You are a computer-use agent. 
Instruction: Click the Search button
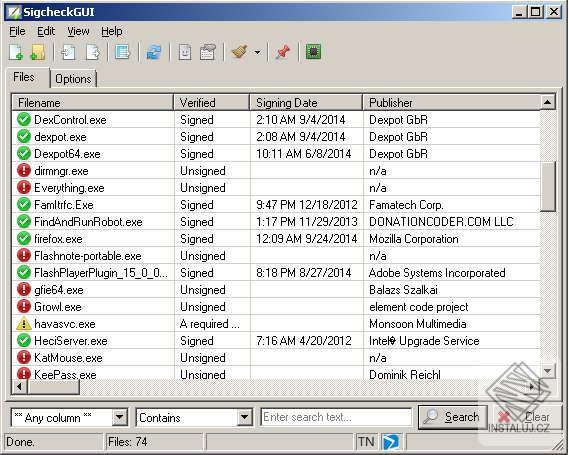click(x=453, y=417)
